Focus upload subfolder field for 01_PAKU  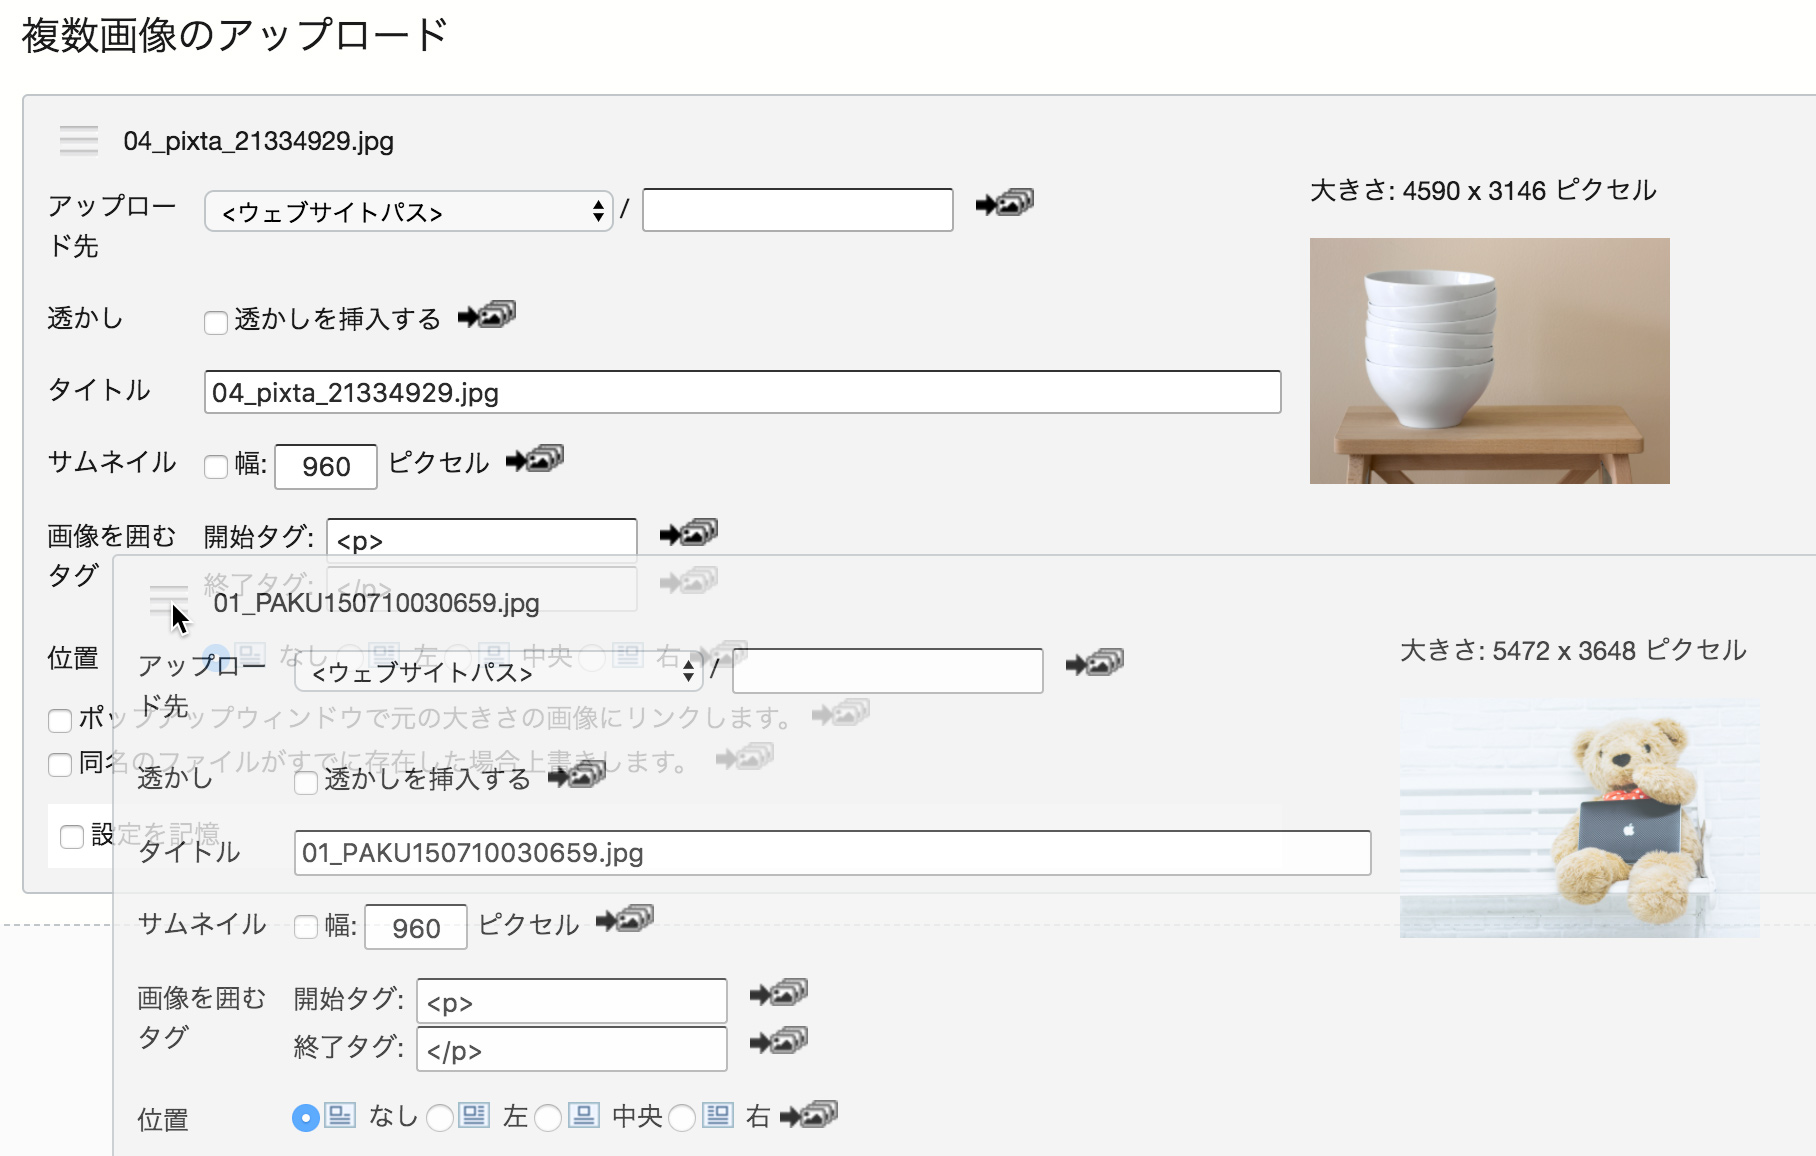(888, 670)
